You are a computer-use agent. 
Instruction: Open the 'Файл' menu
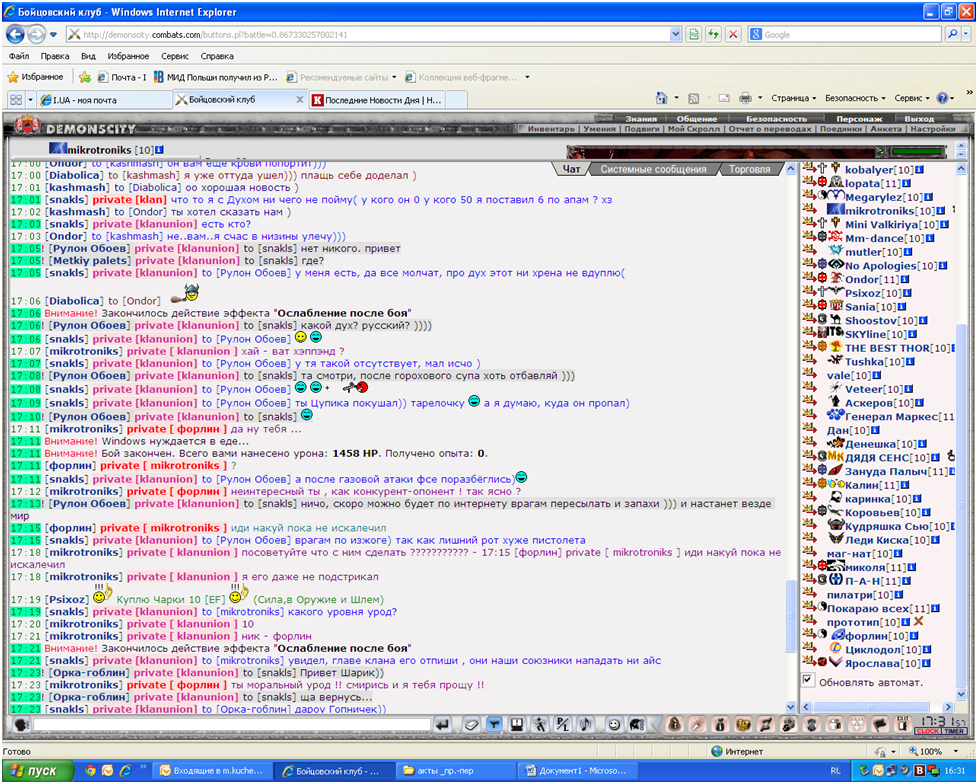pyautogui.click(x=19, y=56)
